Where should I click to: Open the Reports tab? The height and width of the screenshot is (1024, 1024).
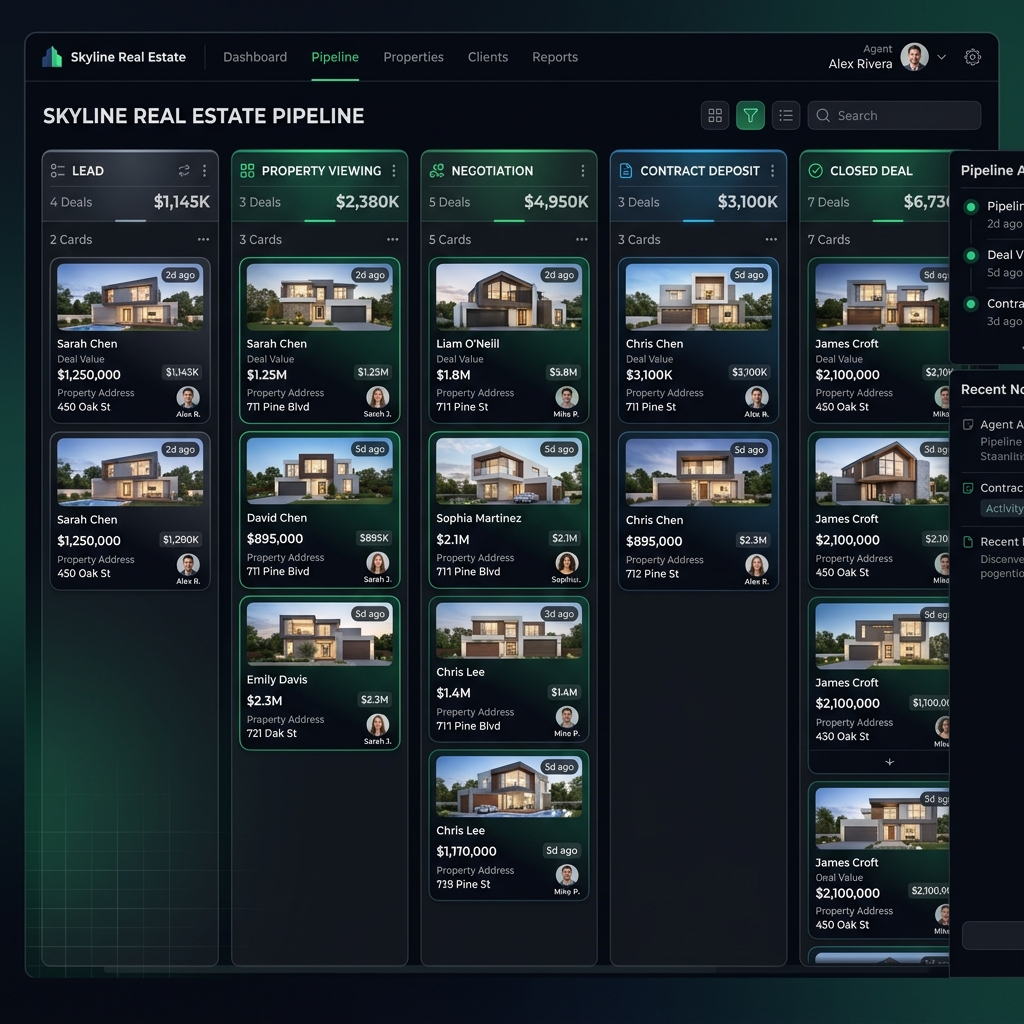pos(555,57)
